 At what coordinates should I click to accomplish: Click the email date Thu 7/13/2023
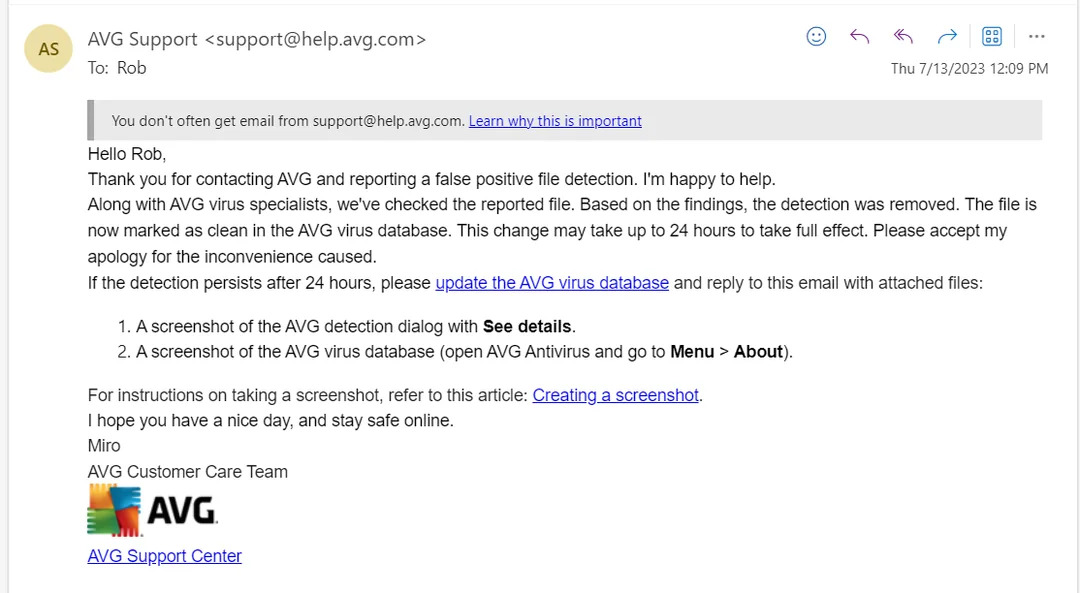pyautogui.click(x=938, y=69)
